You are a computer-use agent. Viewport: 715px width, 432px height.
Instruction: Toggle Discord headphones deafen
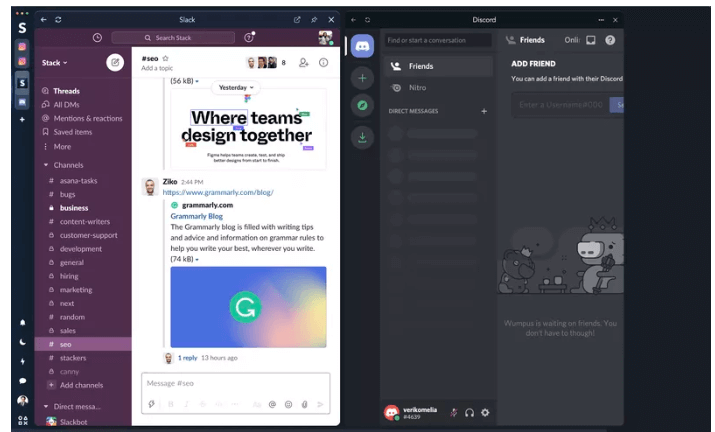(469, 412)
